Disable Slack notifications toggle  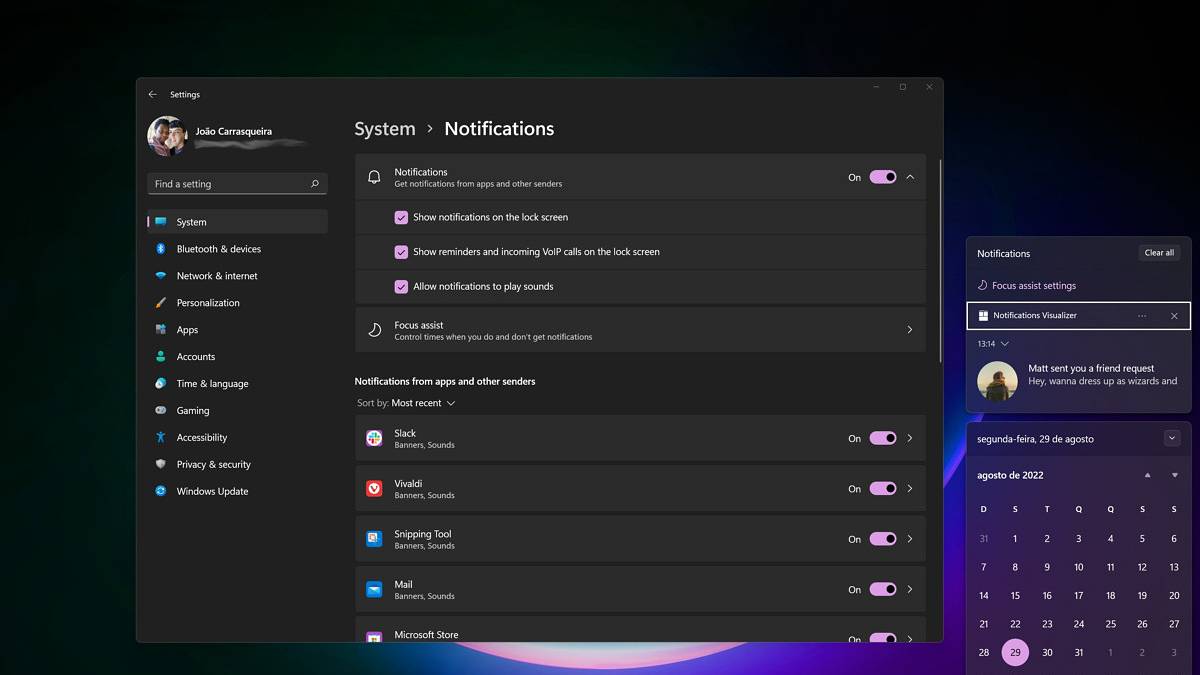coord(882,438)
